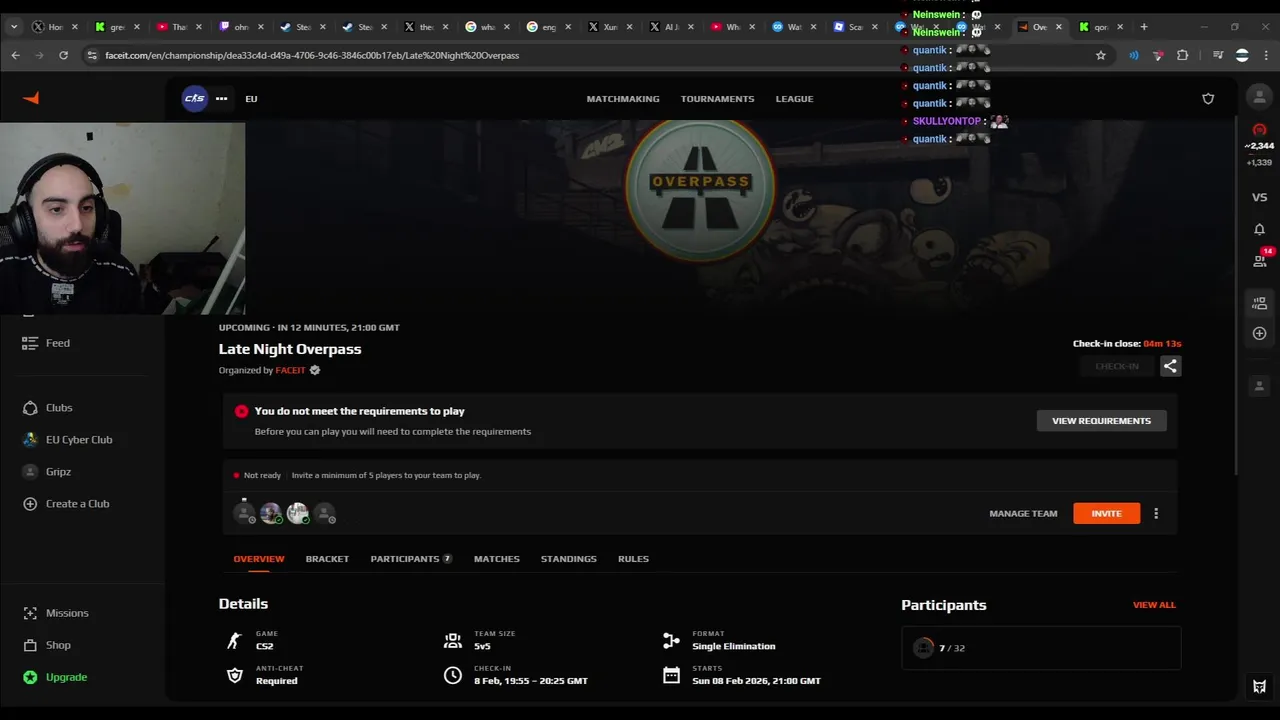Bookmark page with the star icon
Image resolution: width=1280 pixels, height=720 pixels.
(1101, 55)
